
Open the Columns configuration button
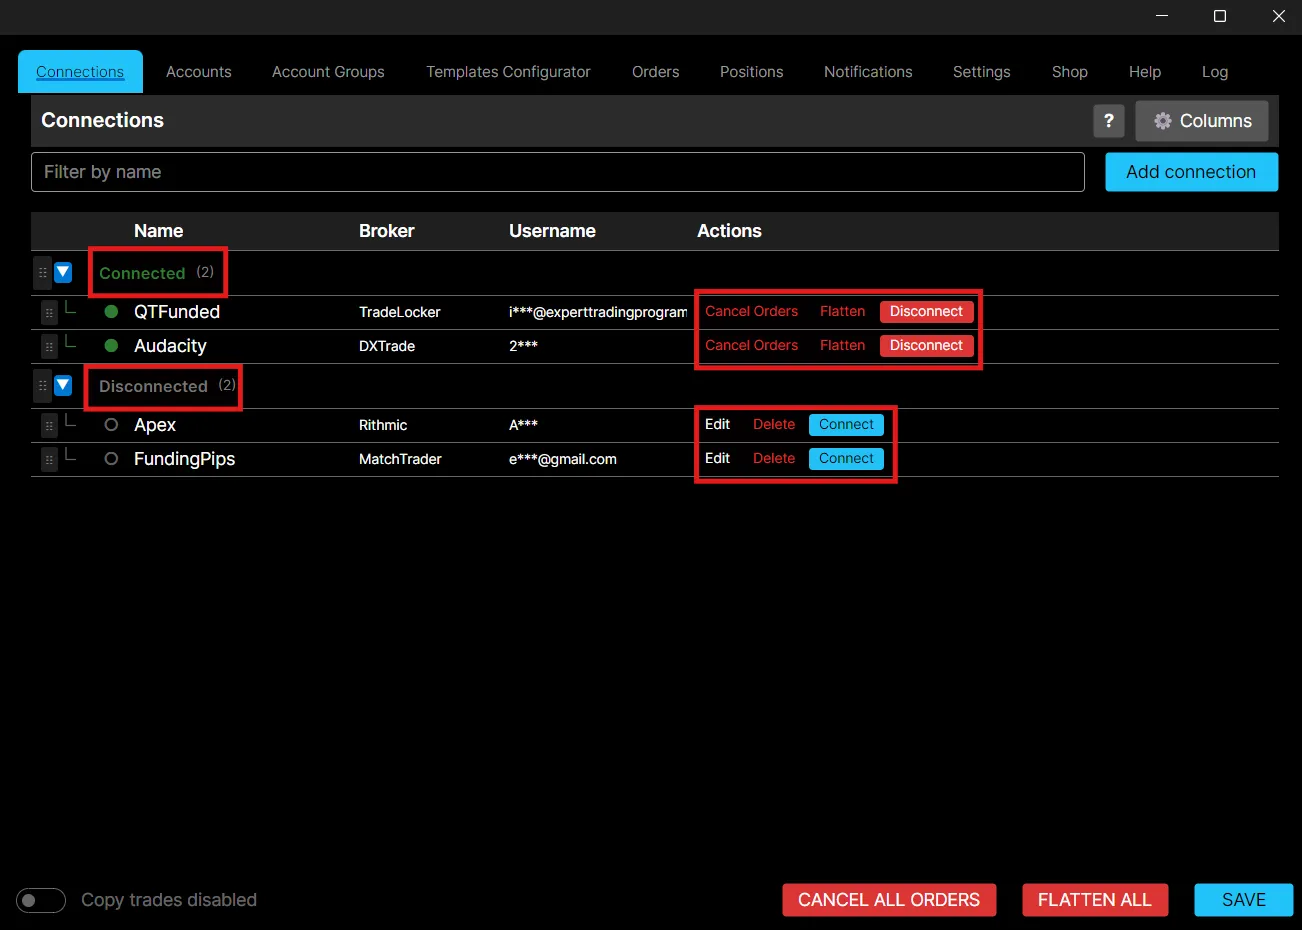click(1202, 121)
